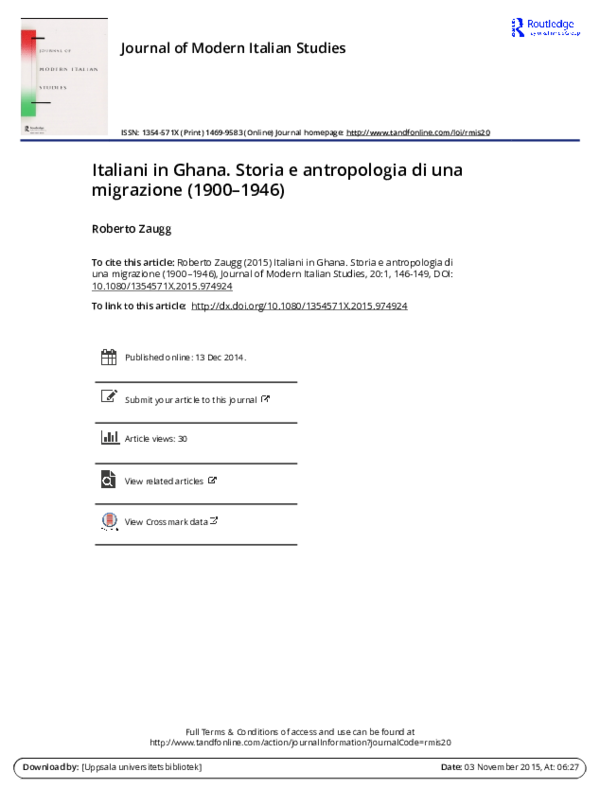Click the dark blue horizontal divider bar

[300, 140]
